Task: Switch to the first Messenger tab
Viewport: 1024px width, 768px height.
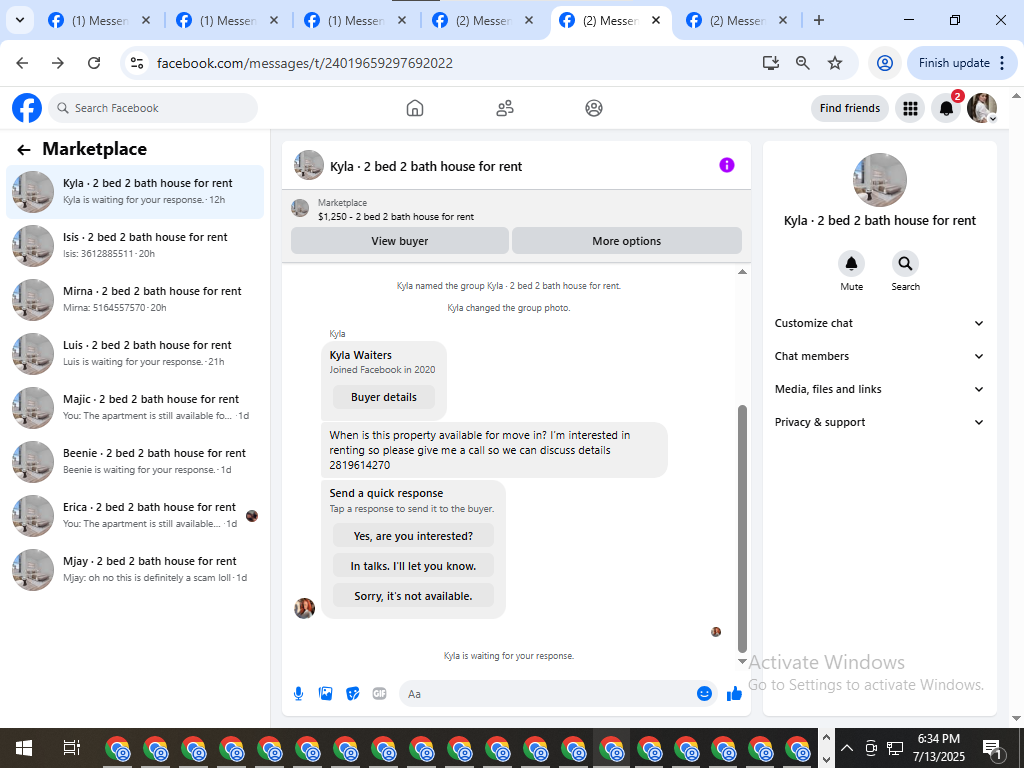Action: click(99, 21)
